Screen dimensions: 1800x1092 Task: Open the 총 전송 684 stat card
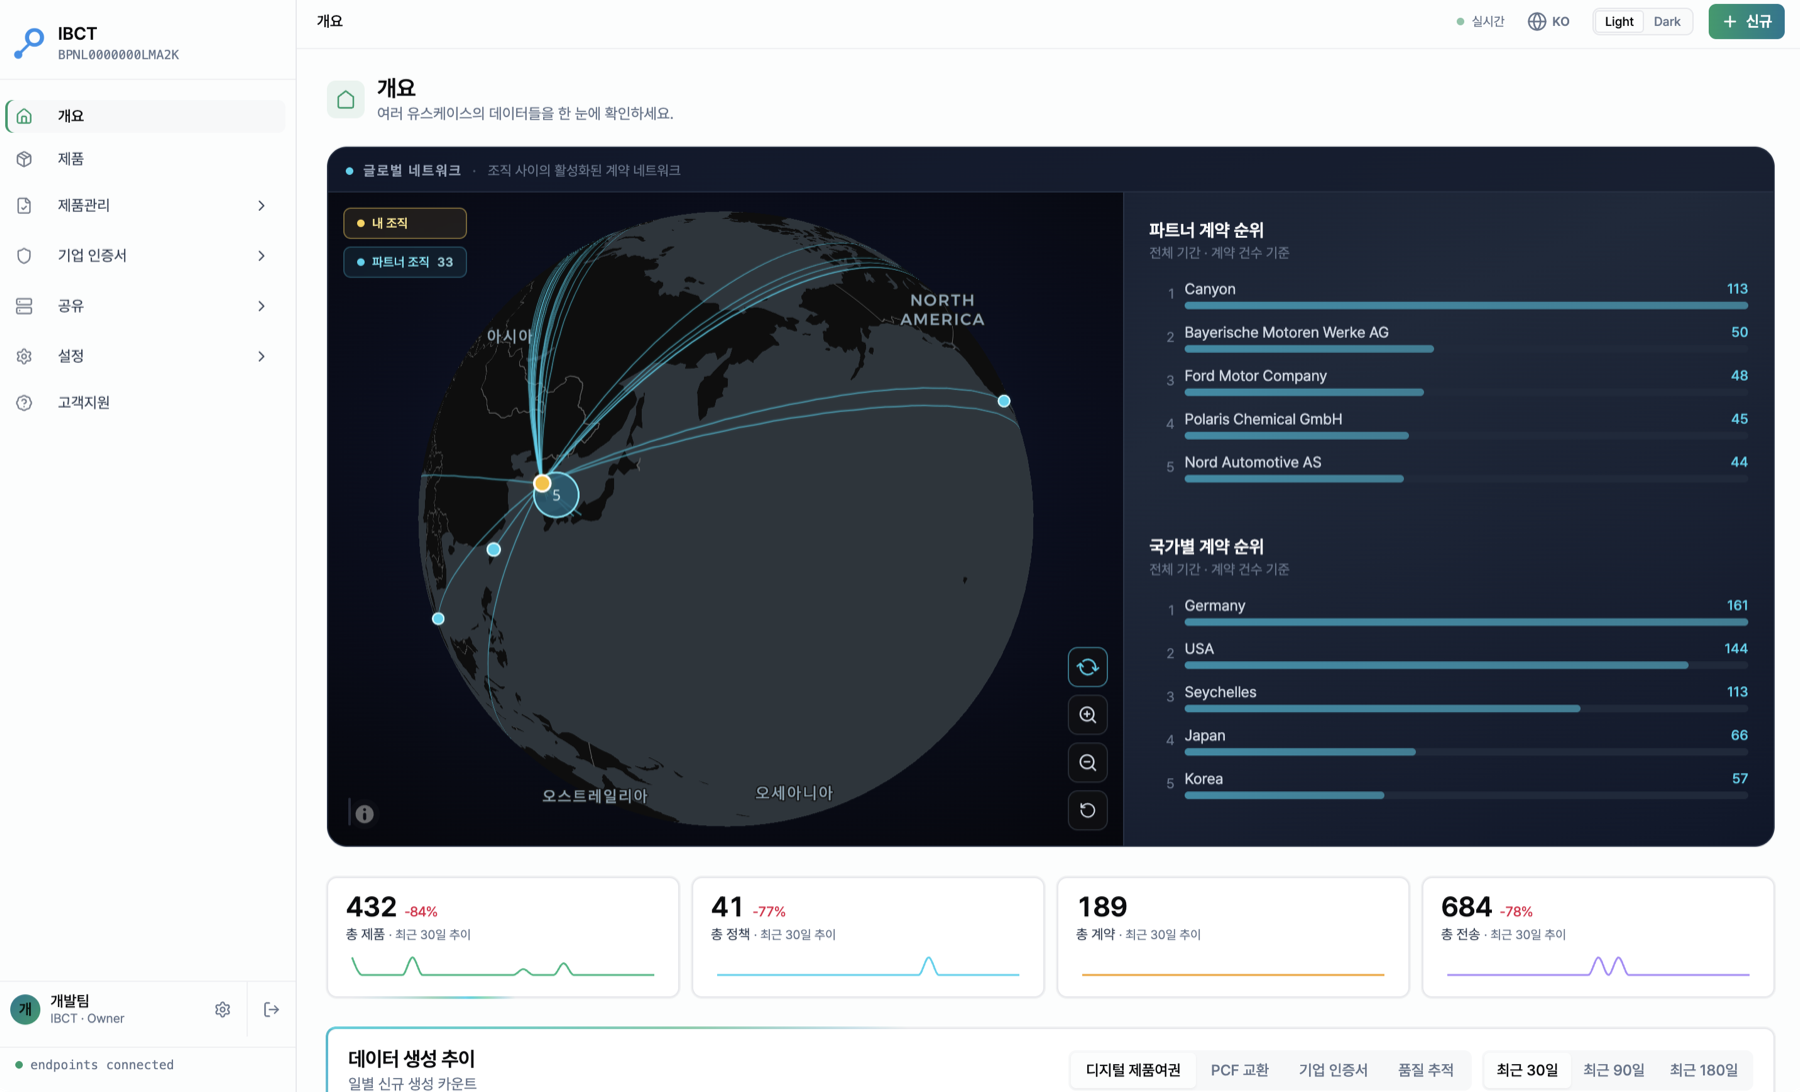[x=1598, y=937]
